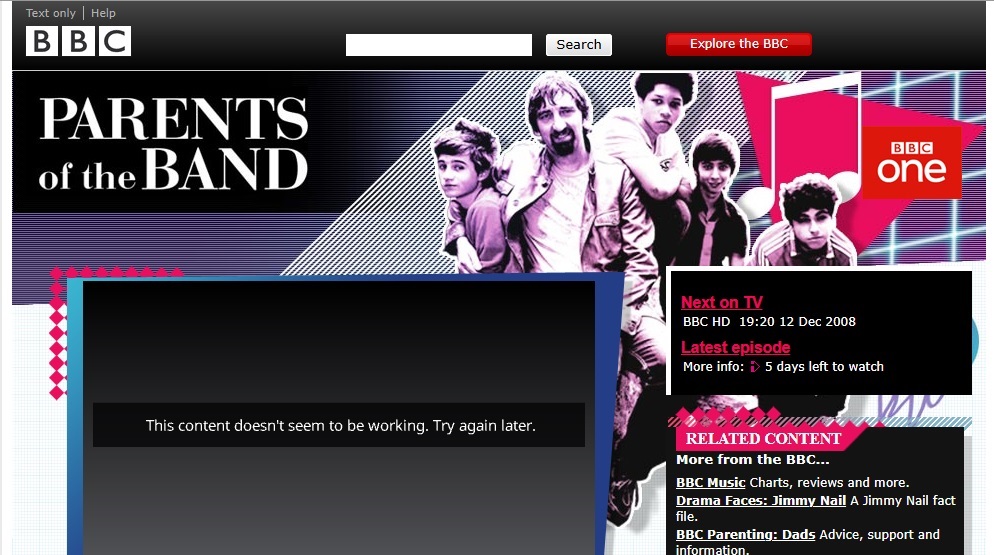Open BBC Parenting: Dads link
994x555 pixels.
746,535
